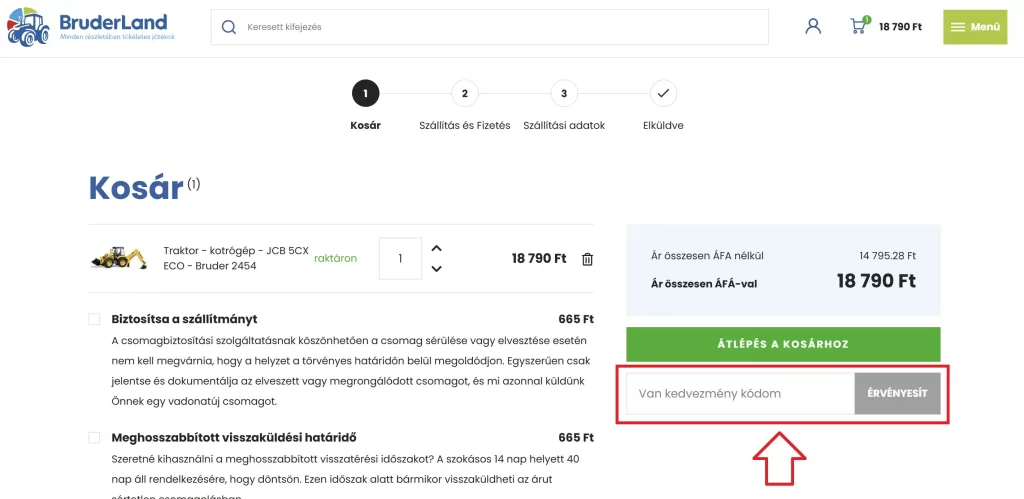Viewport: 1024px width, 499px height.
Task: Open the JCB excavator product thumbnail
Action: tap(119, 257)
